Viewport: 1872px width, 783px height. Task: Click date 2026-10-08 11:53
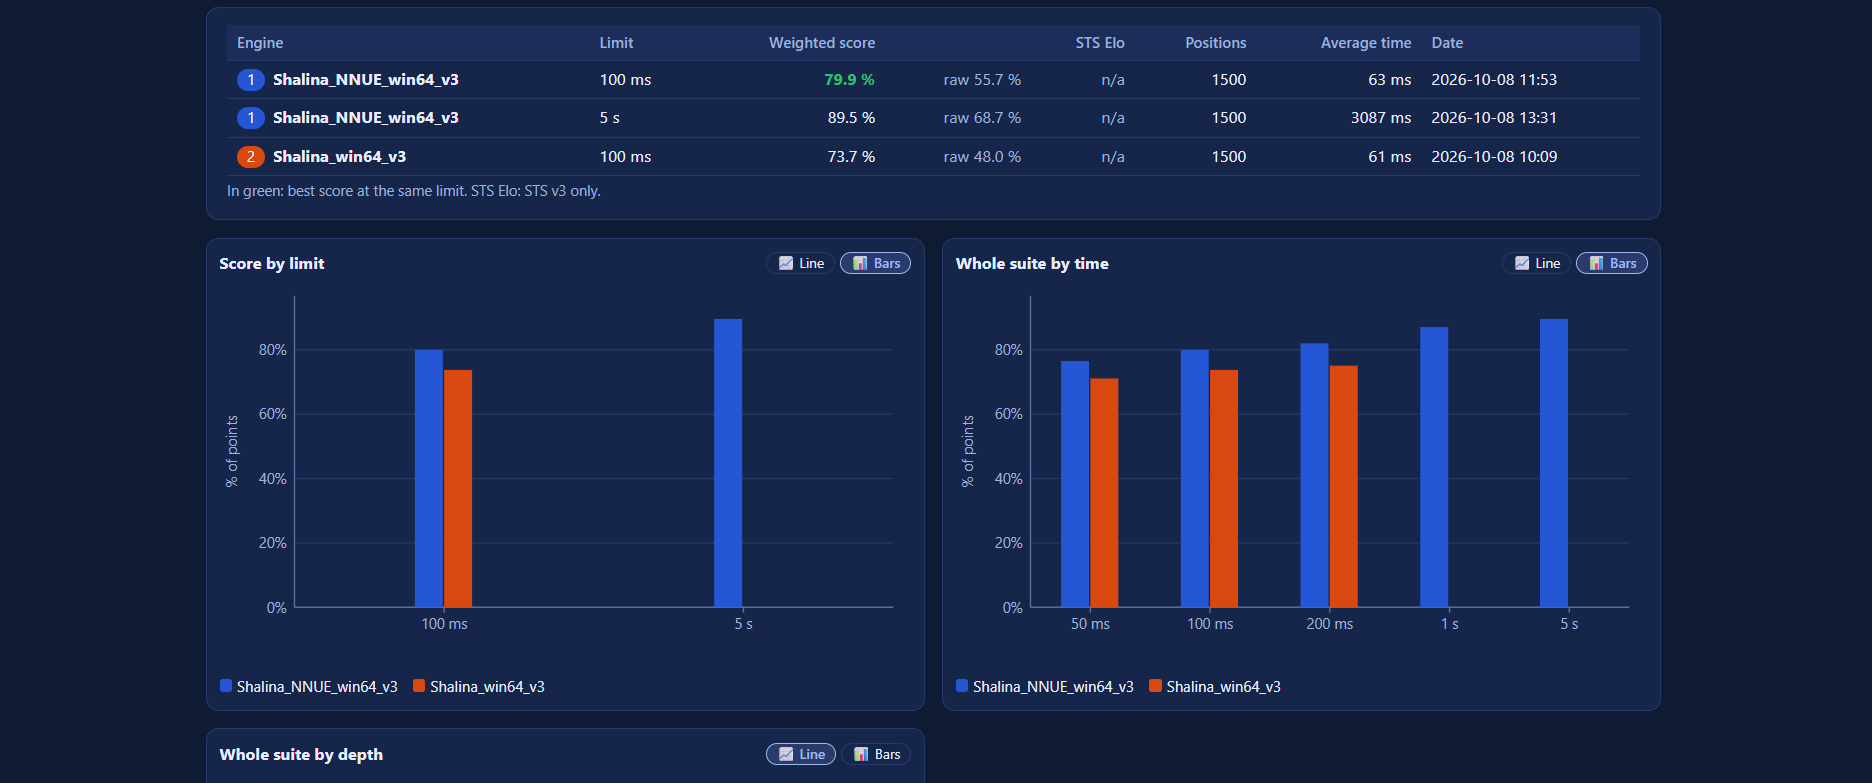point(1494,80)
